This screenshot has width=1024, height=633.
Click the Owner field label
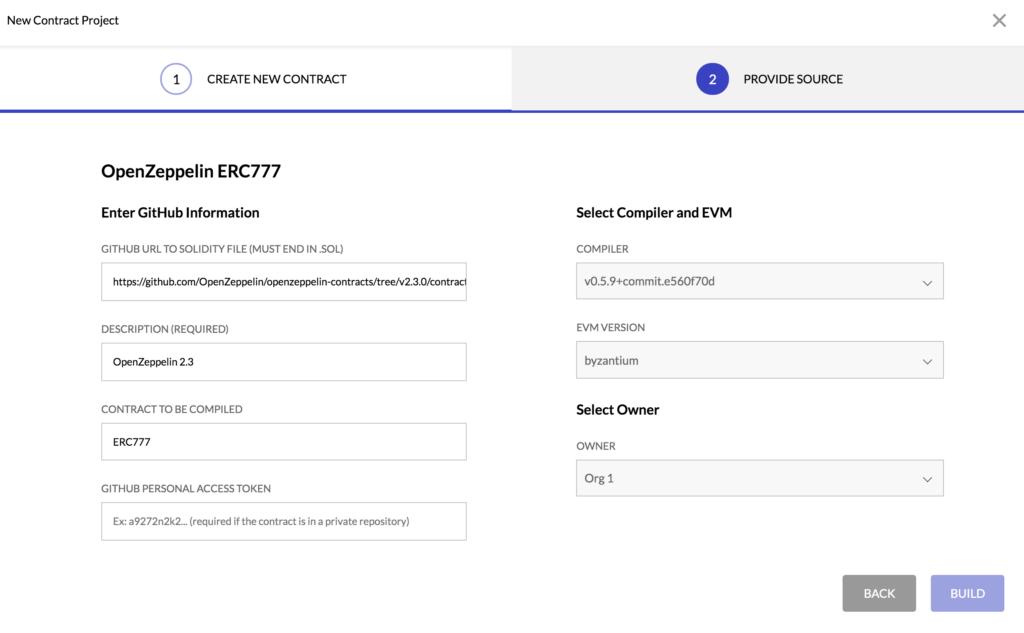[x=596, y=446]
